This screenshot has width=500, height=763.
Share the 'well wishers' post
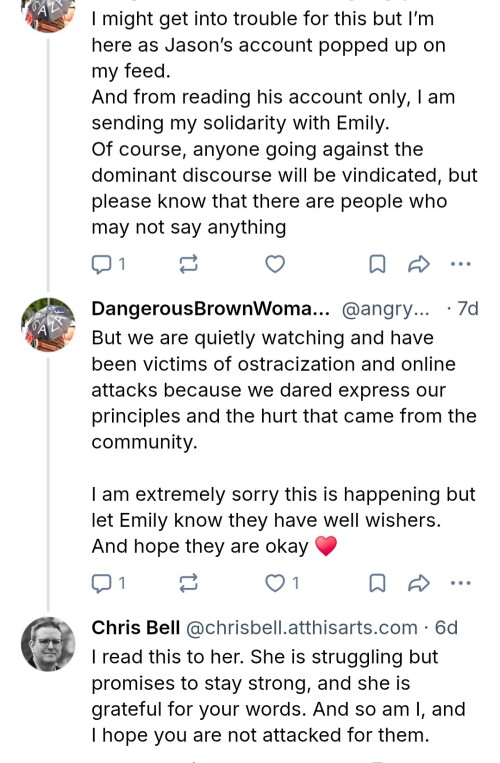tap(418, 582)
